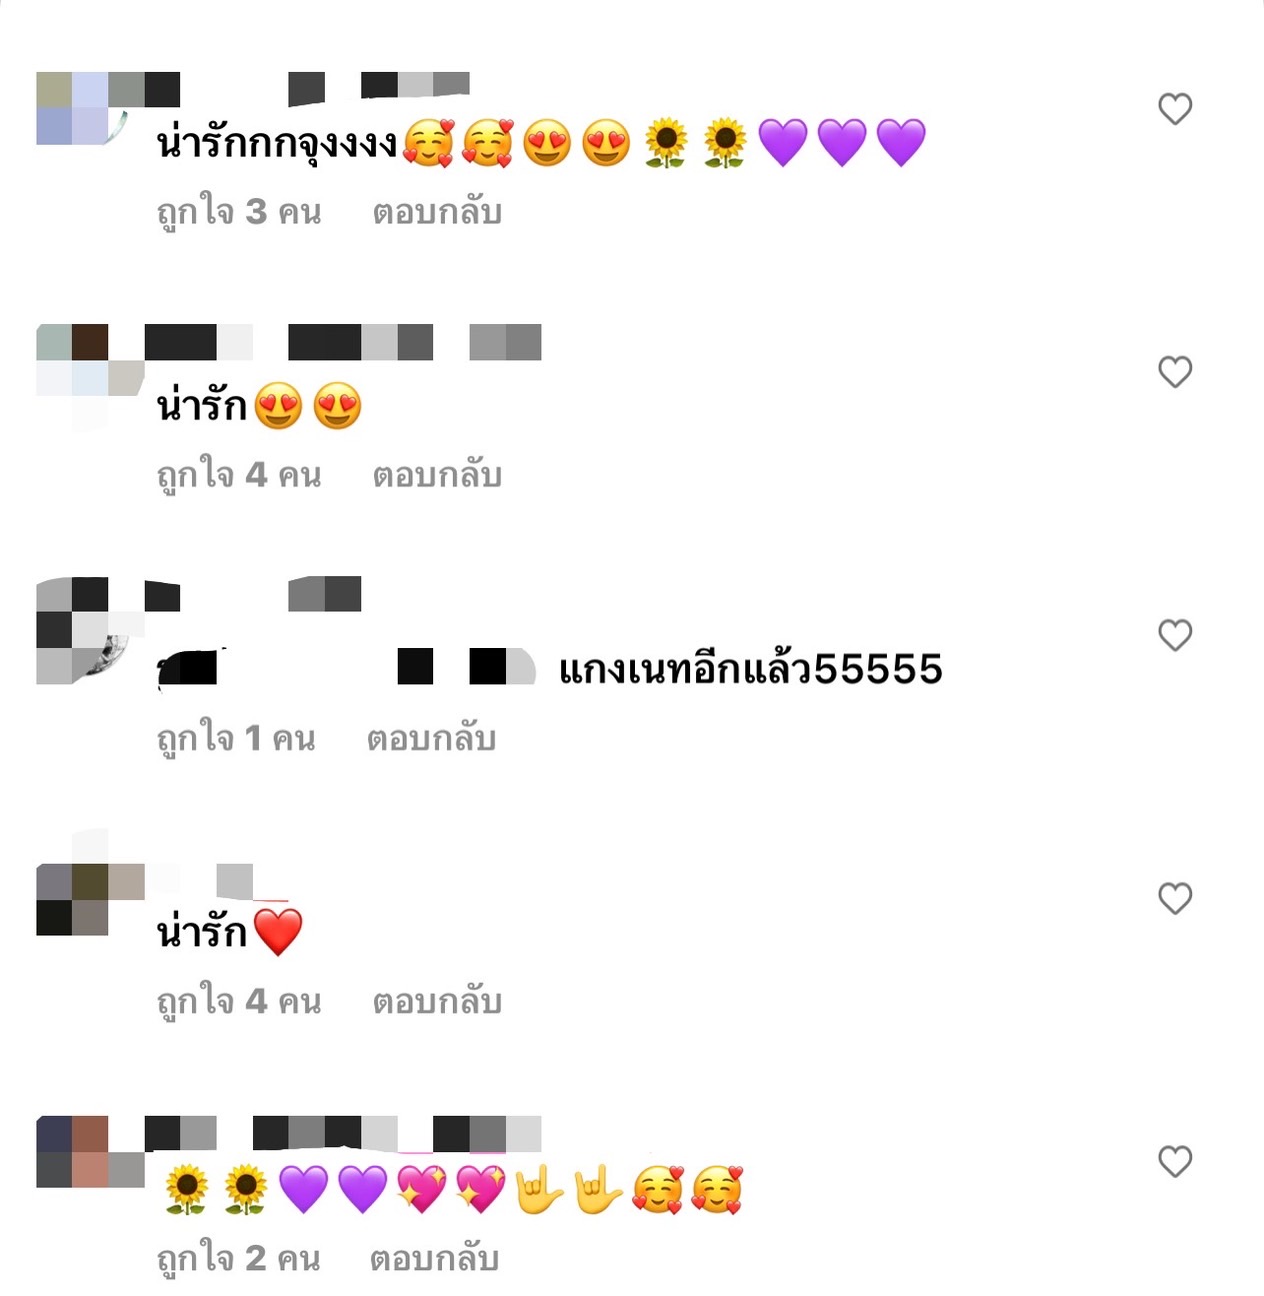
Task: Open ถูกใจ 4 คน under red-heart comment
Action: click(239, 1001)
